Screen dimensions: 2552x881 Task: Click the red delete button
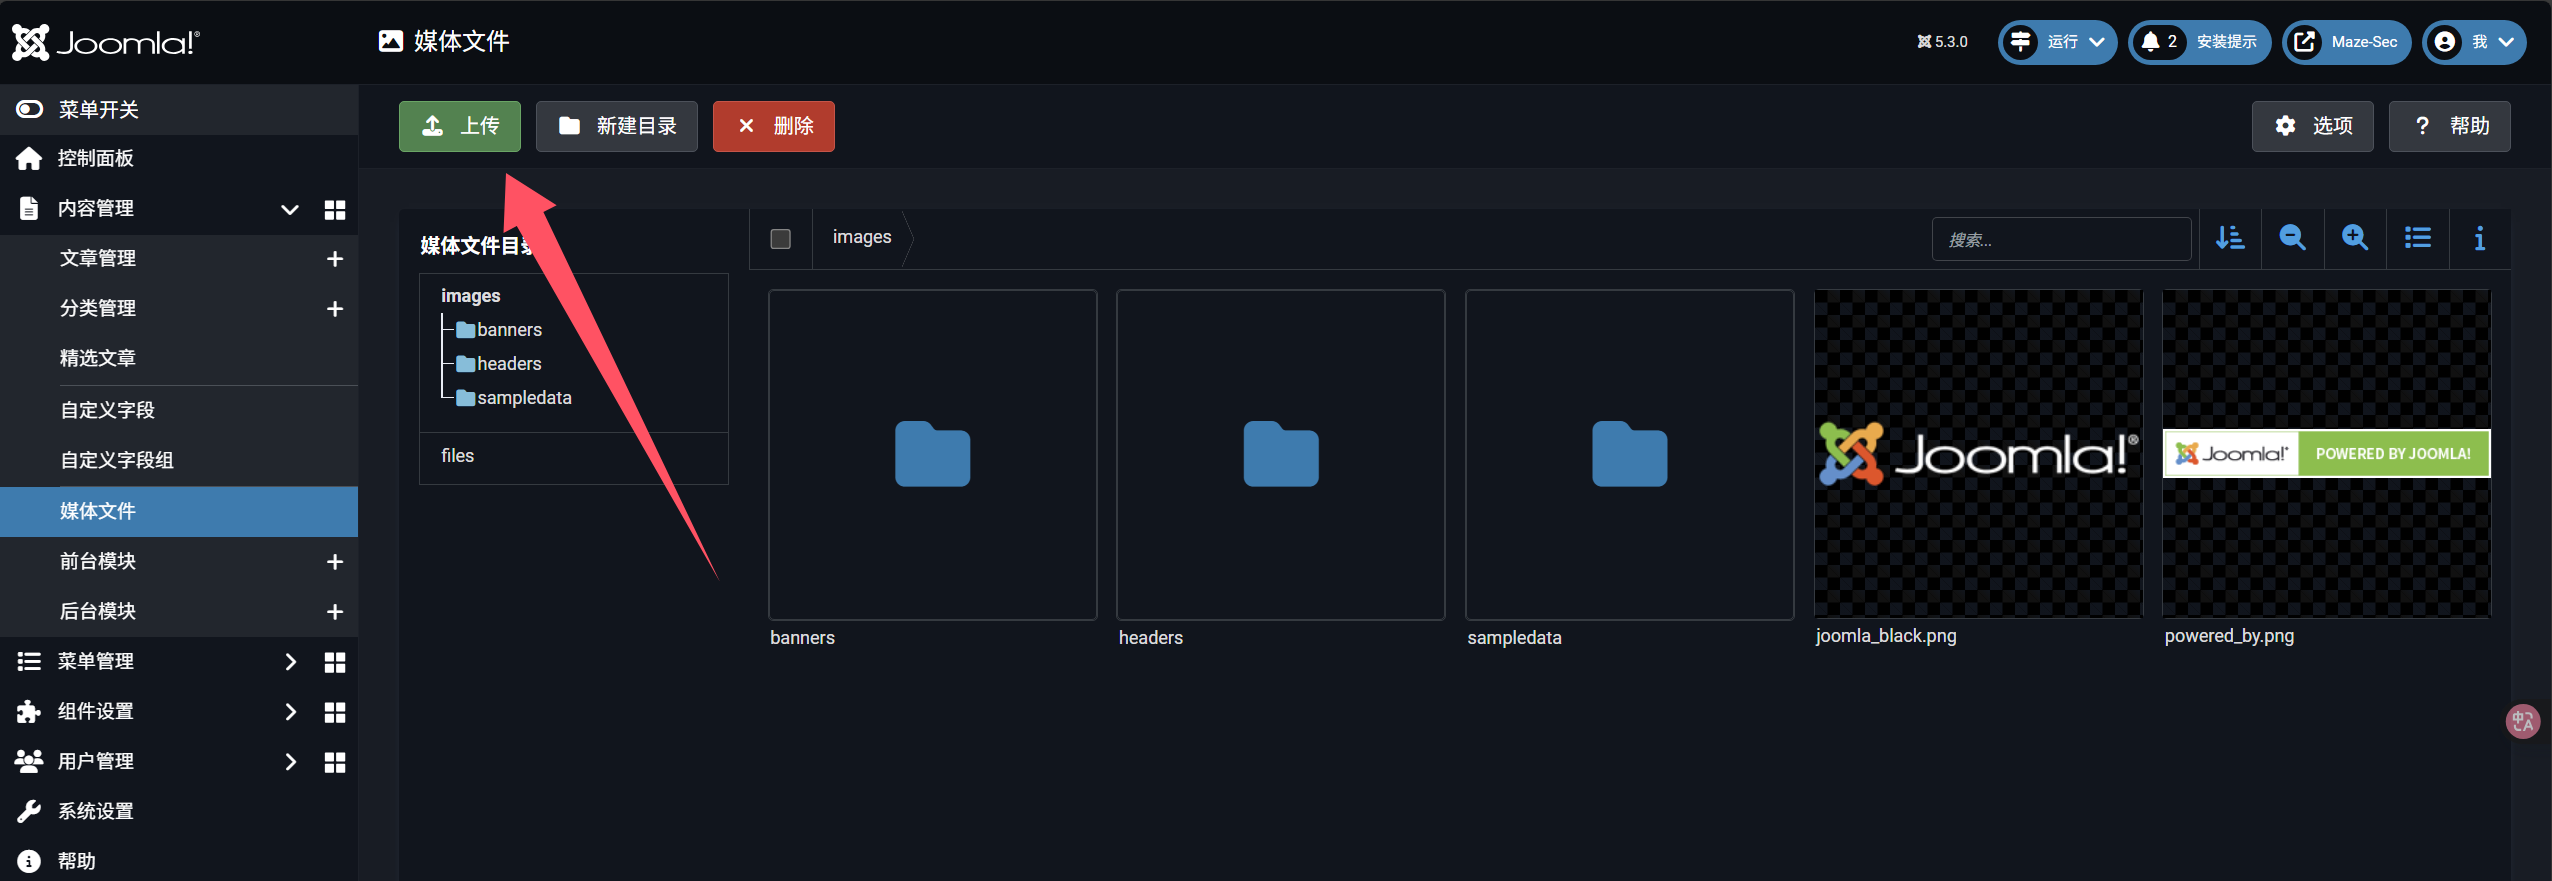pos(773,126)
